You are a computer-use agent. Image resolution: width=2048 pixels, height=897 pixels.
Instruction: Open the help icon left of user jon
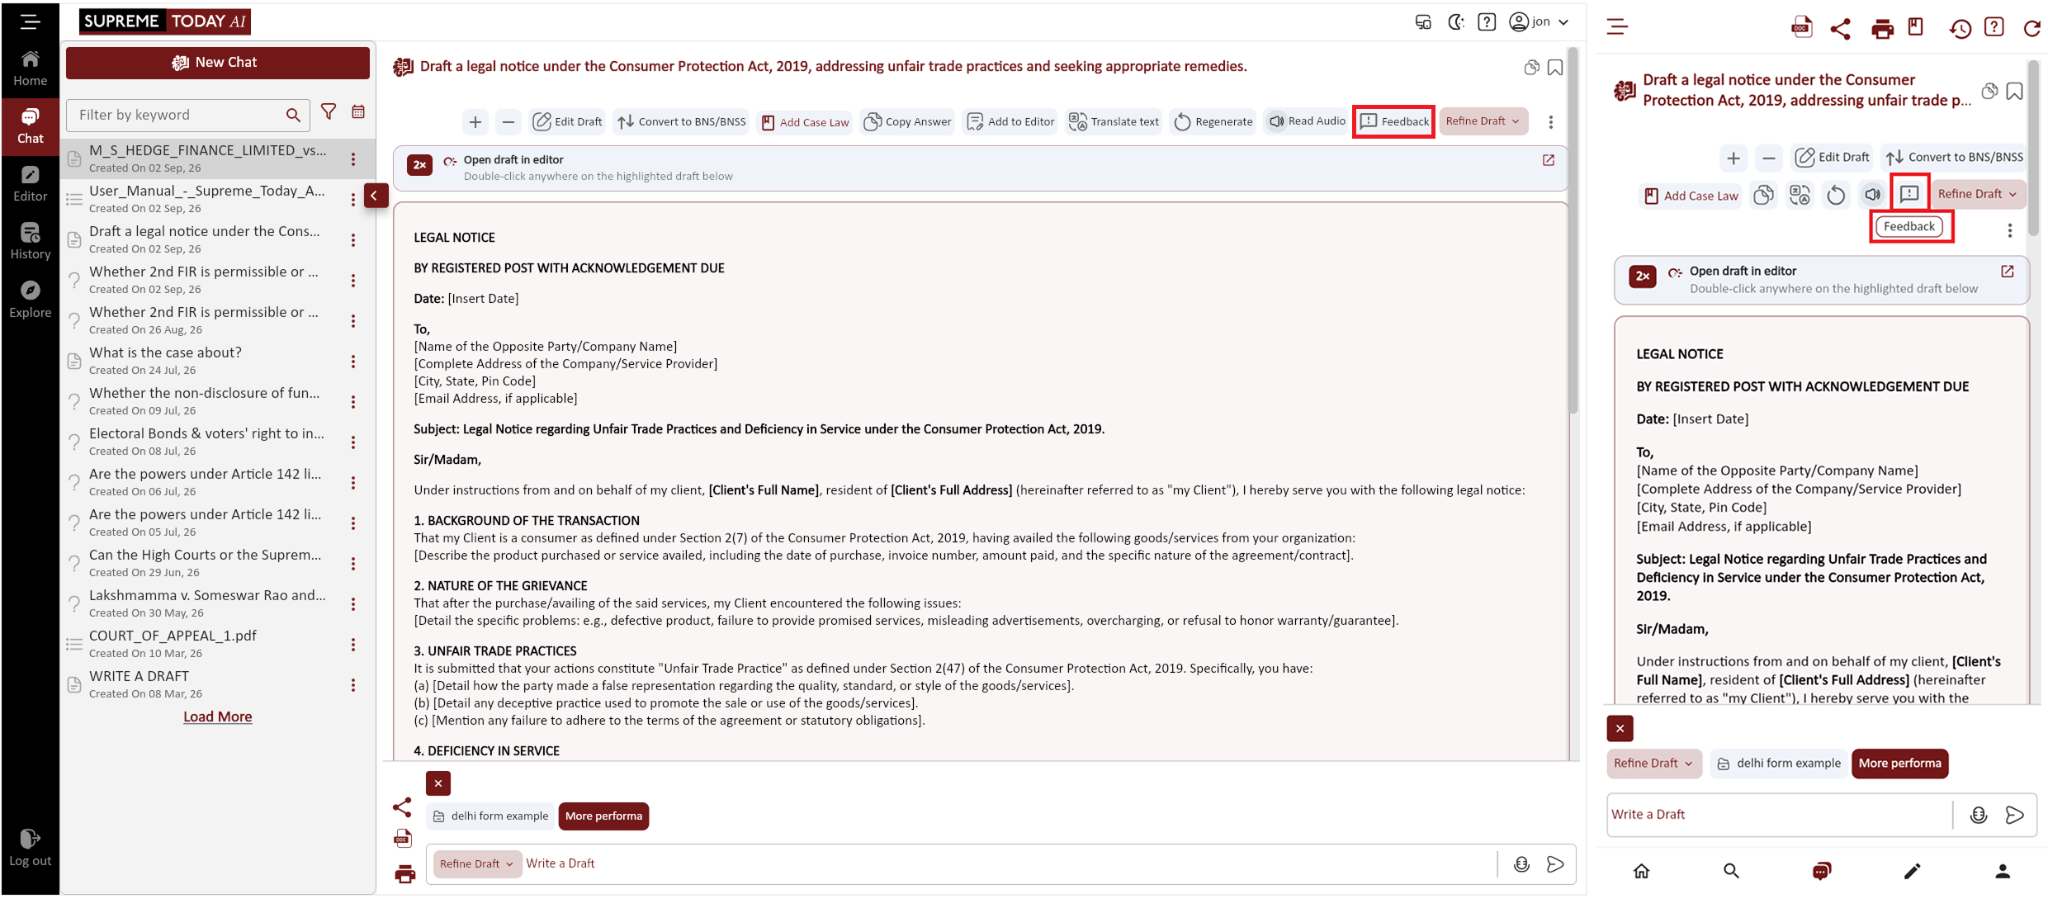[1487, 22]
